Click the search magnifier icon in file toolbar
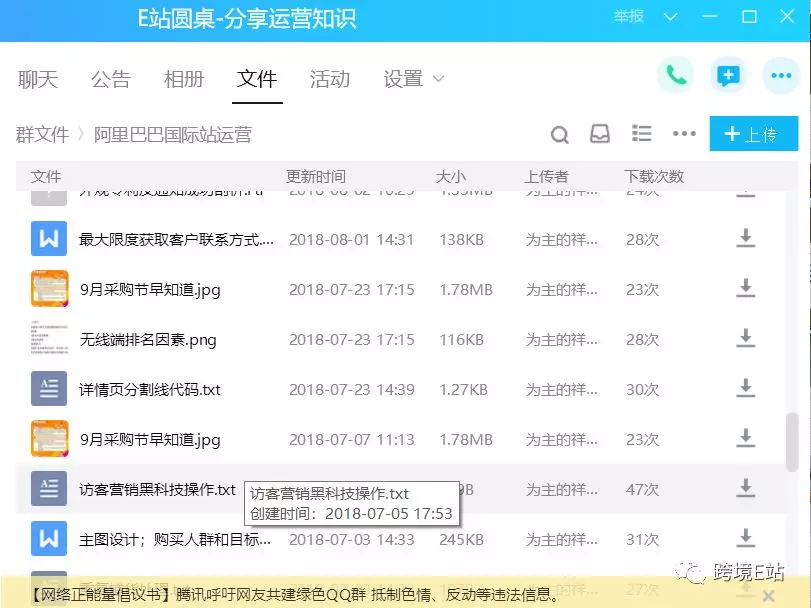This screenshot has width=811, height=608. pyautogui.click(x=560, y=135)
